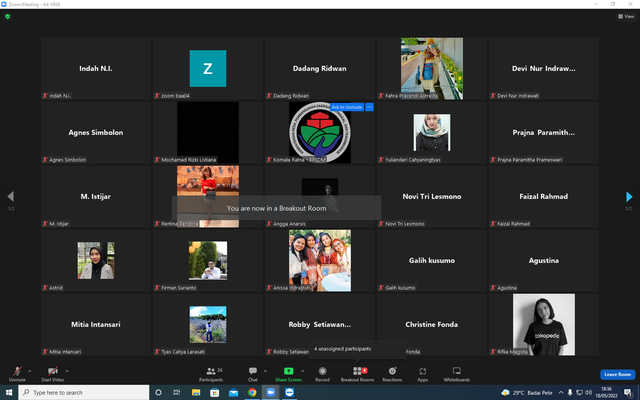Expand share options arrow beside Share Screen

click(302, 371)
